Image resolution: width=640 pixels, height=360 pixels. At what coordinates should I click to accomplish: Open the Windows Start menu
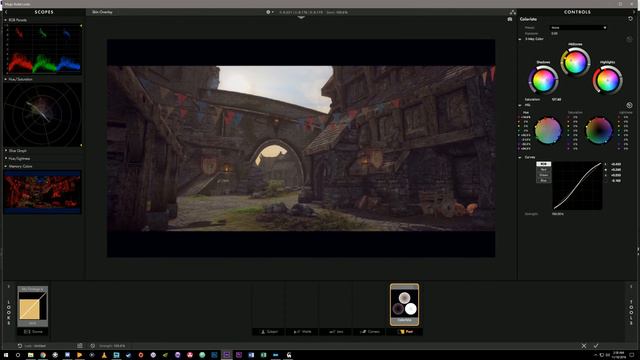click(x=6, y=355)
